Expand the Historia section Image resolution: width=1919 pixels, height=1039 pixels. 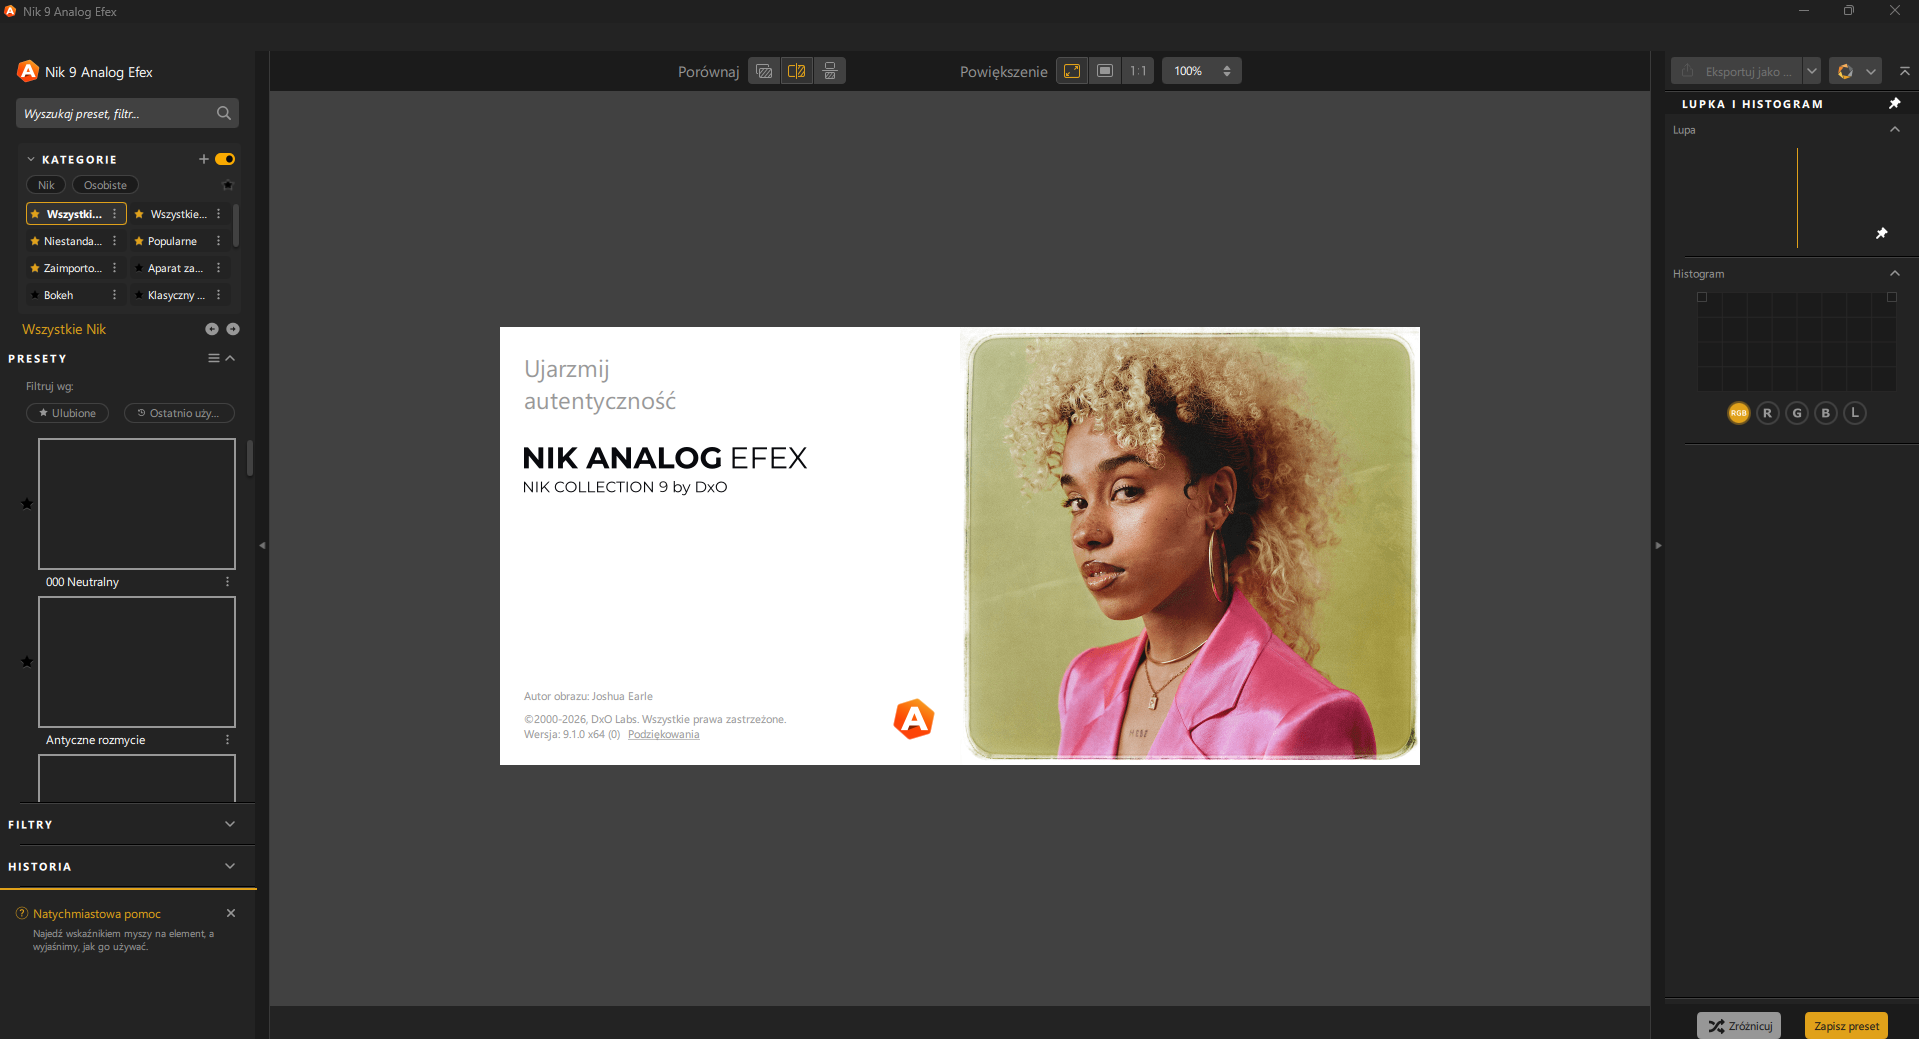click(x=230, y=866)
